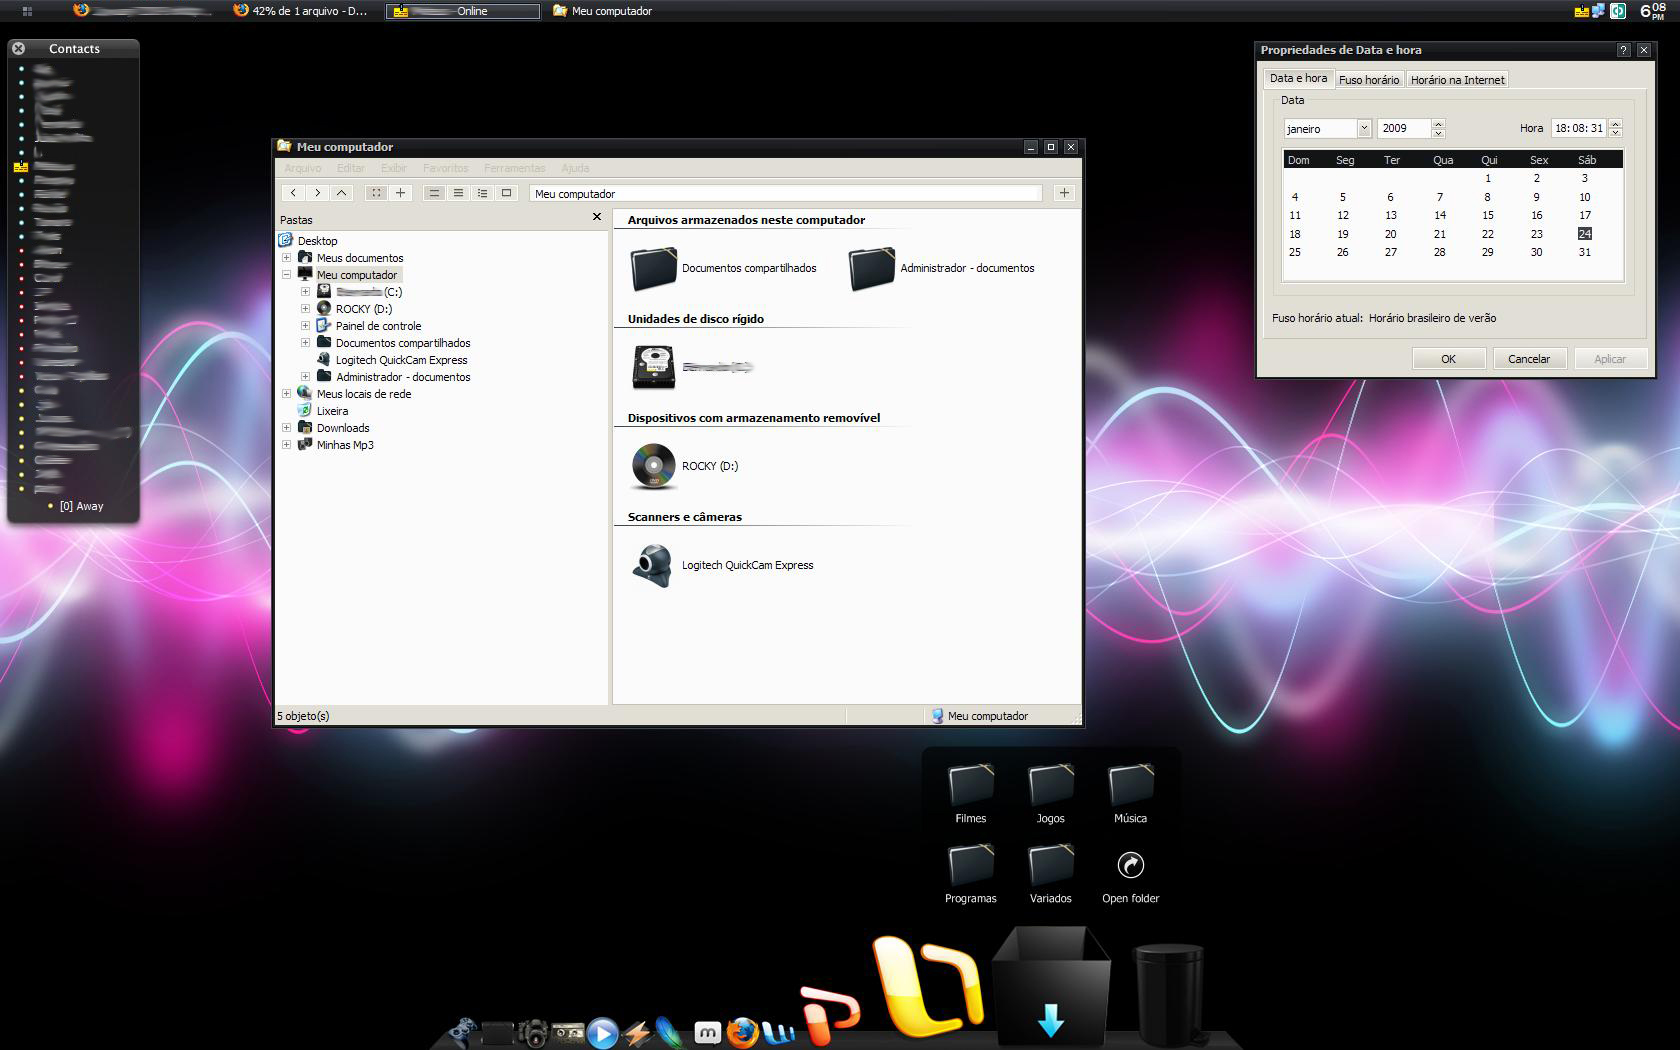The height and width of the screenshot is (1050, 1680).
Task: Open Logitech QuickCam Express webcam icon
Action: pos(653,565)
